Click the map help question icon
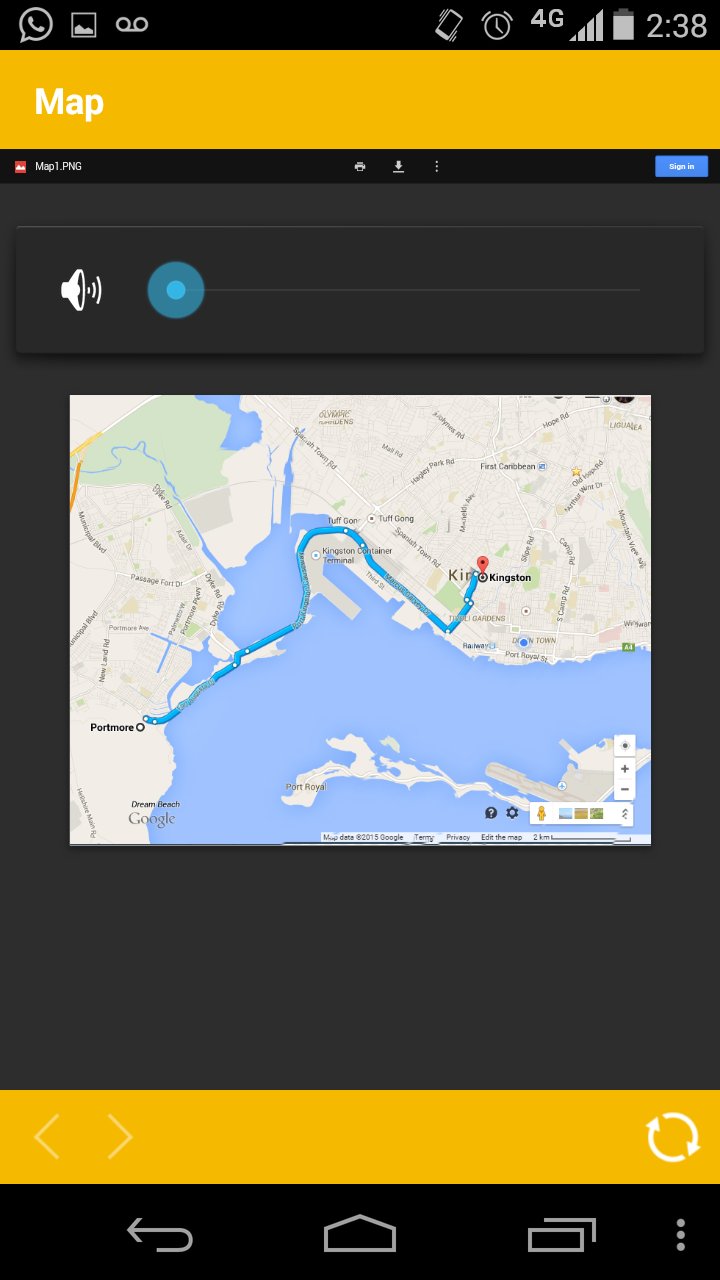The height and width of the screenshot is (1280, 720). pos(491,813)
